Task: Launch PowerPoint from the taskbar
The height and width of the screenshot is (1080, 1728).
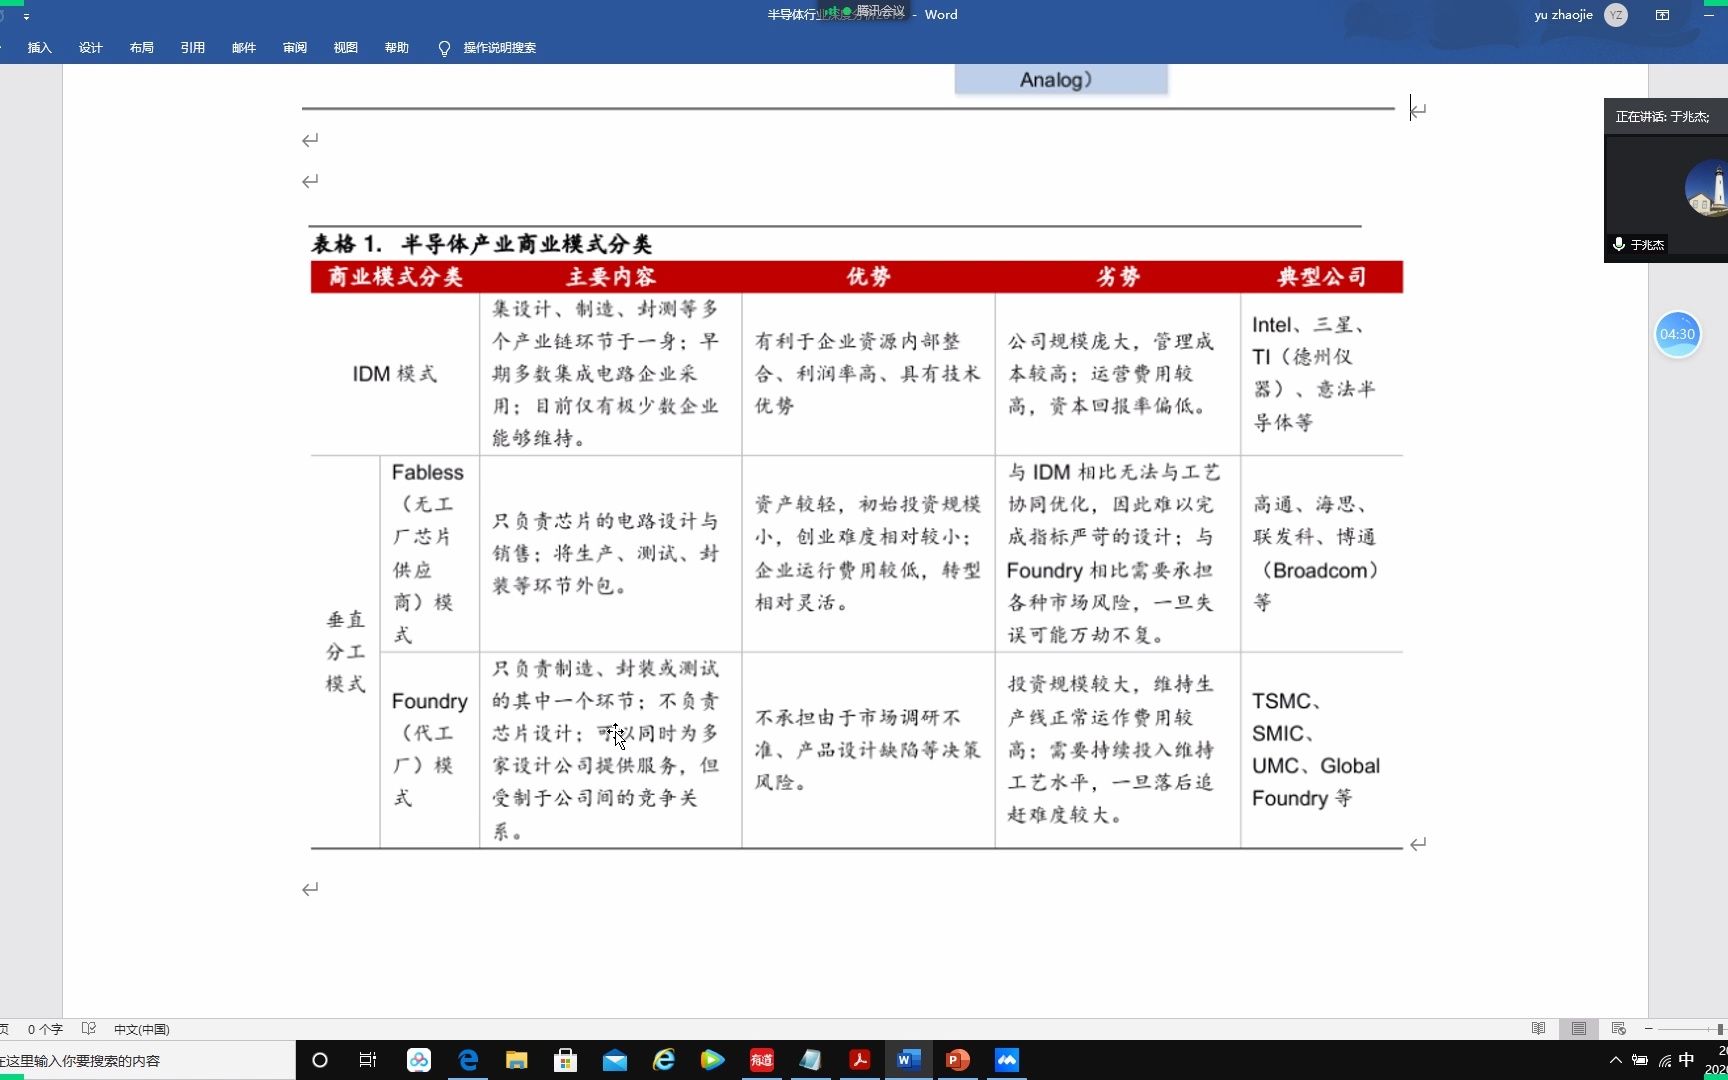Action: click(x=956, y=1060)
